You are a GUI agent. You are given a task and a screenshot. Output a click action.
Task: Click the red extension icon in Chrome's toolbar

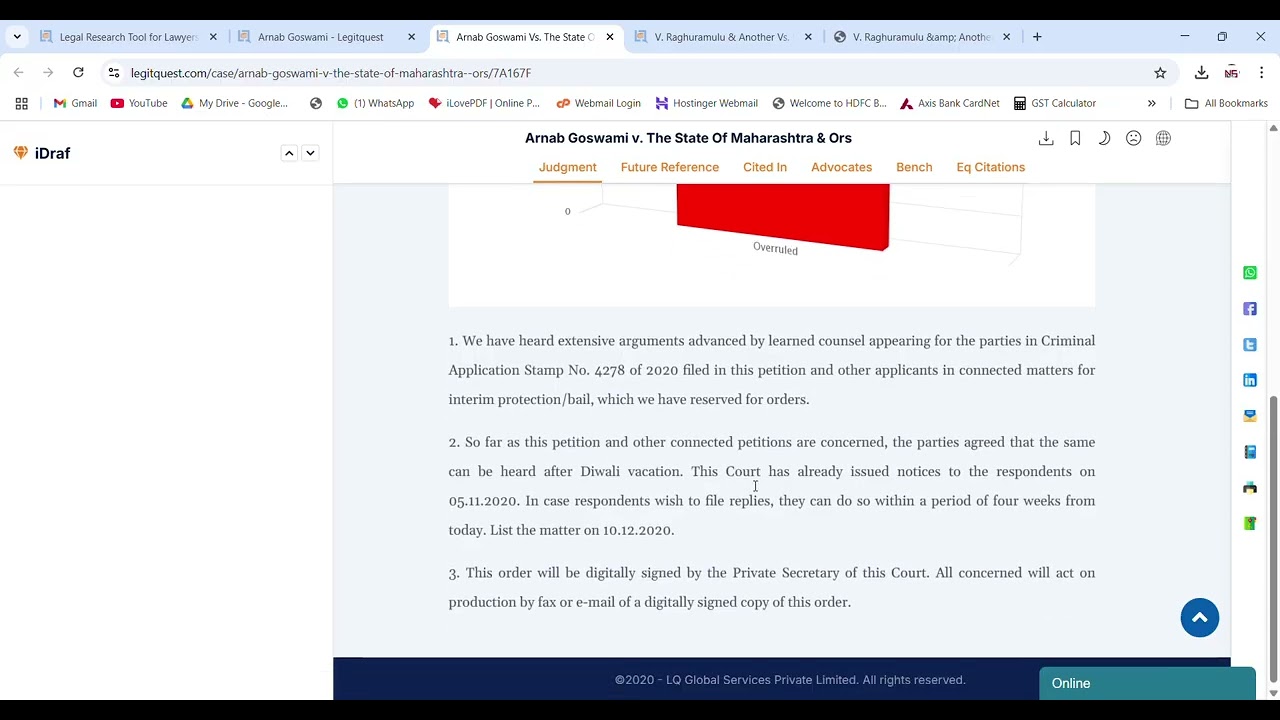[x=1232, y=73]
